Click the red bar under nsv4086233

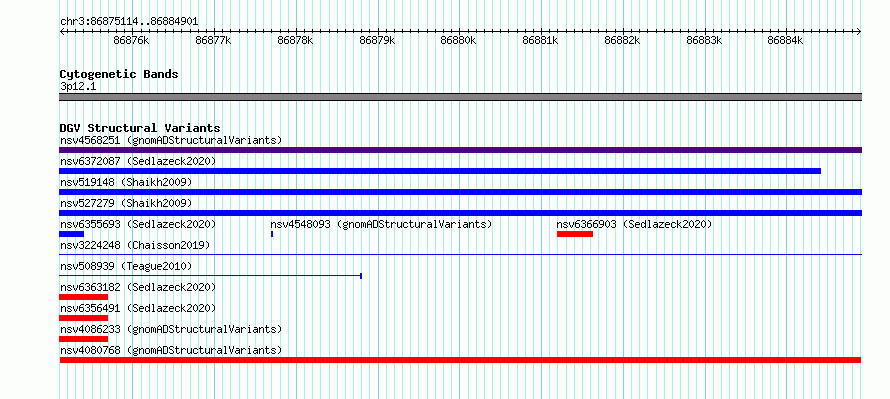click(83, 339)
